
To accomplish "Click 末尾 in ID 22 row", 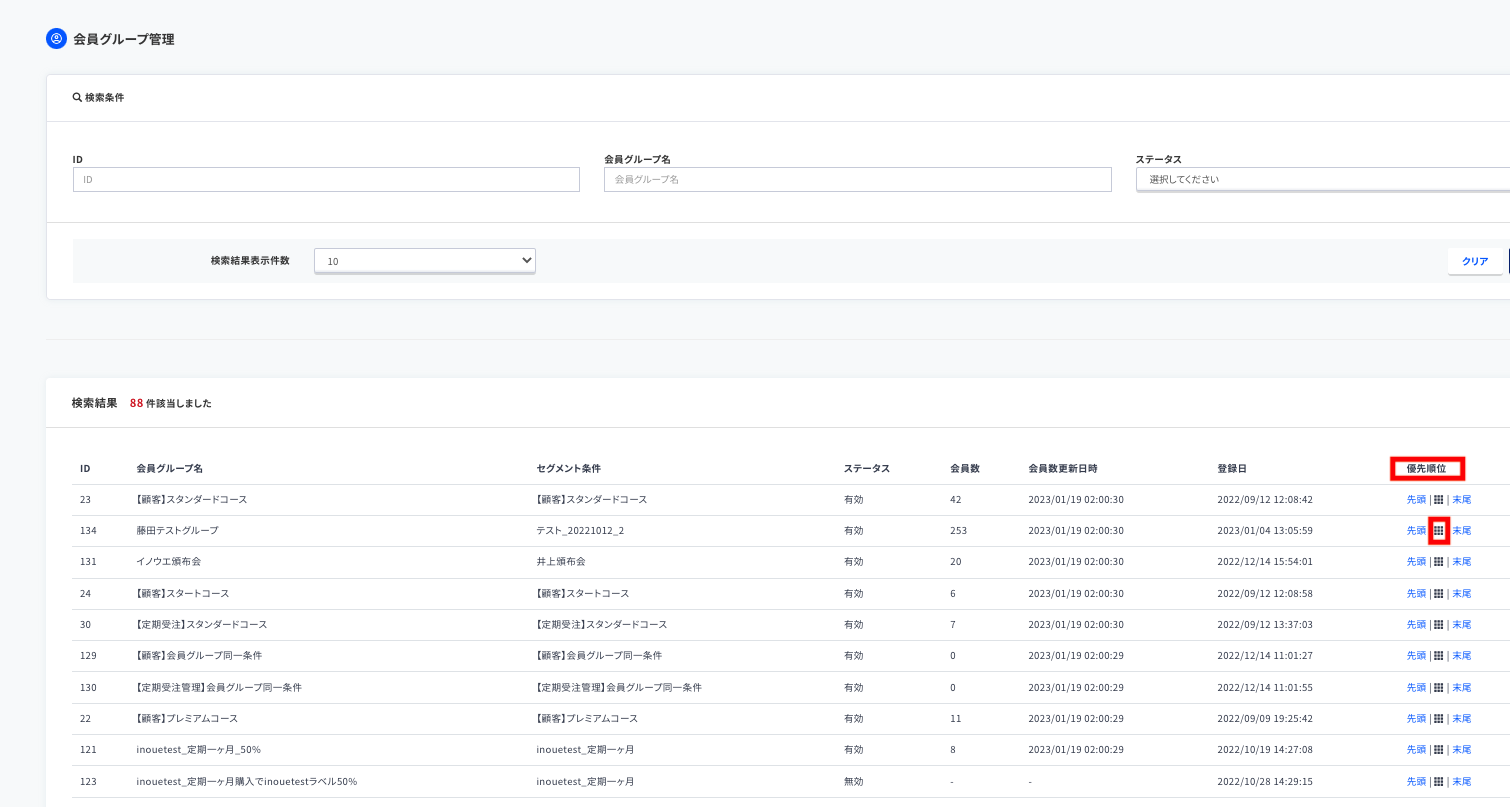I will point(1462,719).
